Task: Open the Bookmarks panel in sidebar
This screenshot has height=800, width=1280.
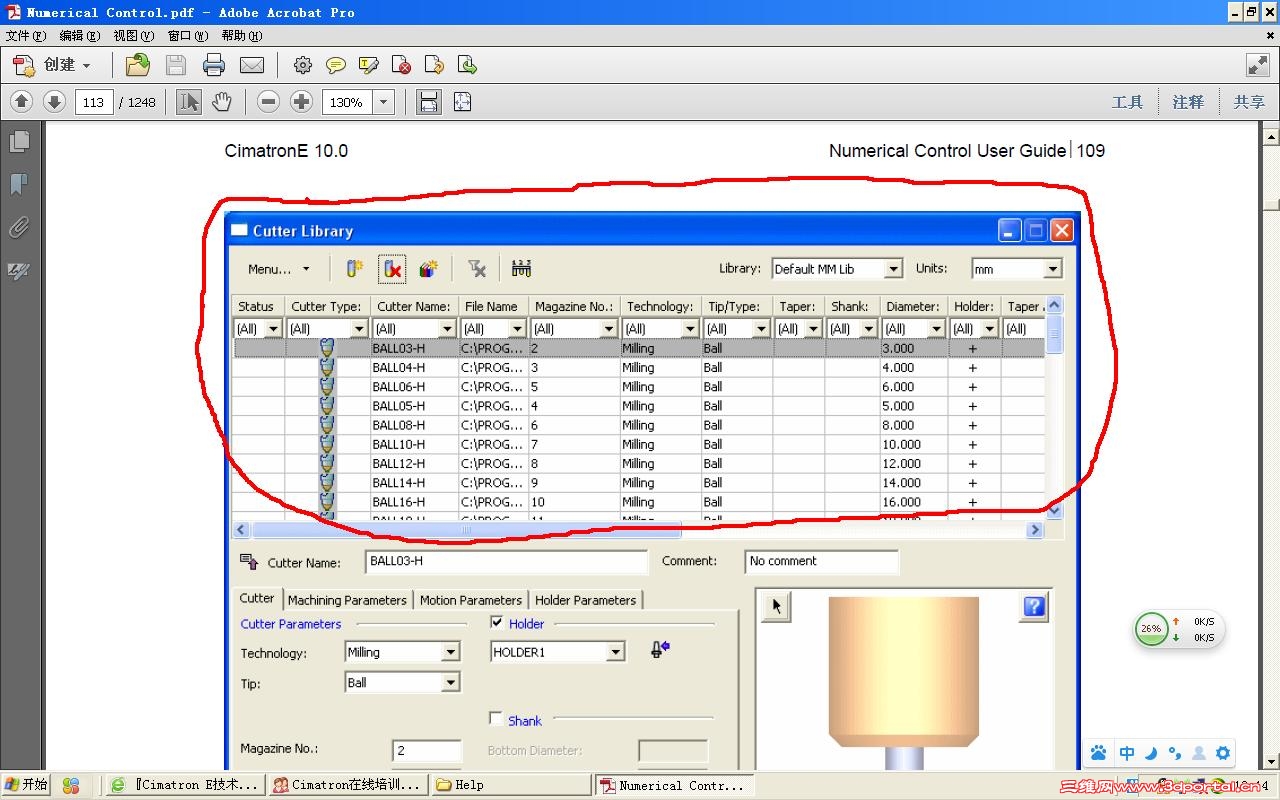Action: (x=19, y=185)
